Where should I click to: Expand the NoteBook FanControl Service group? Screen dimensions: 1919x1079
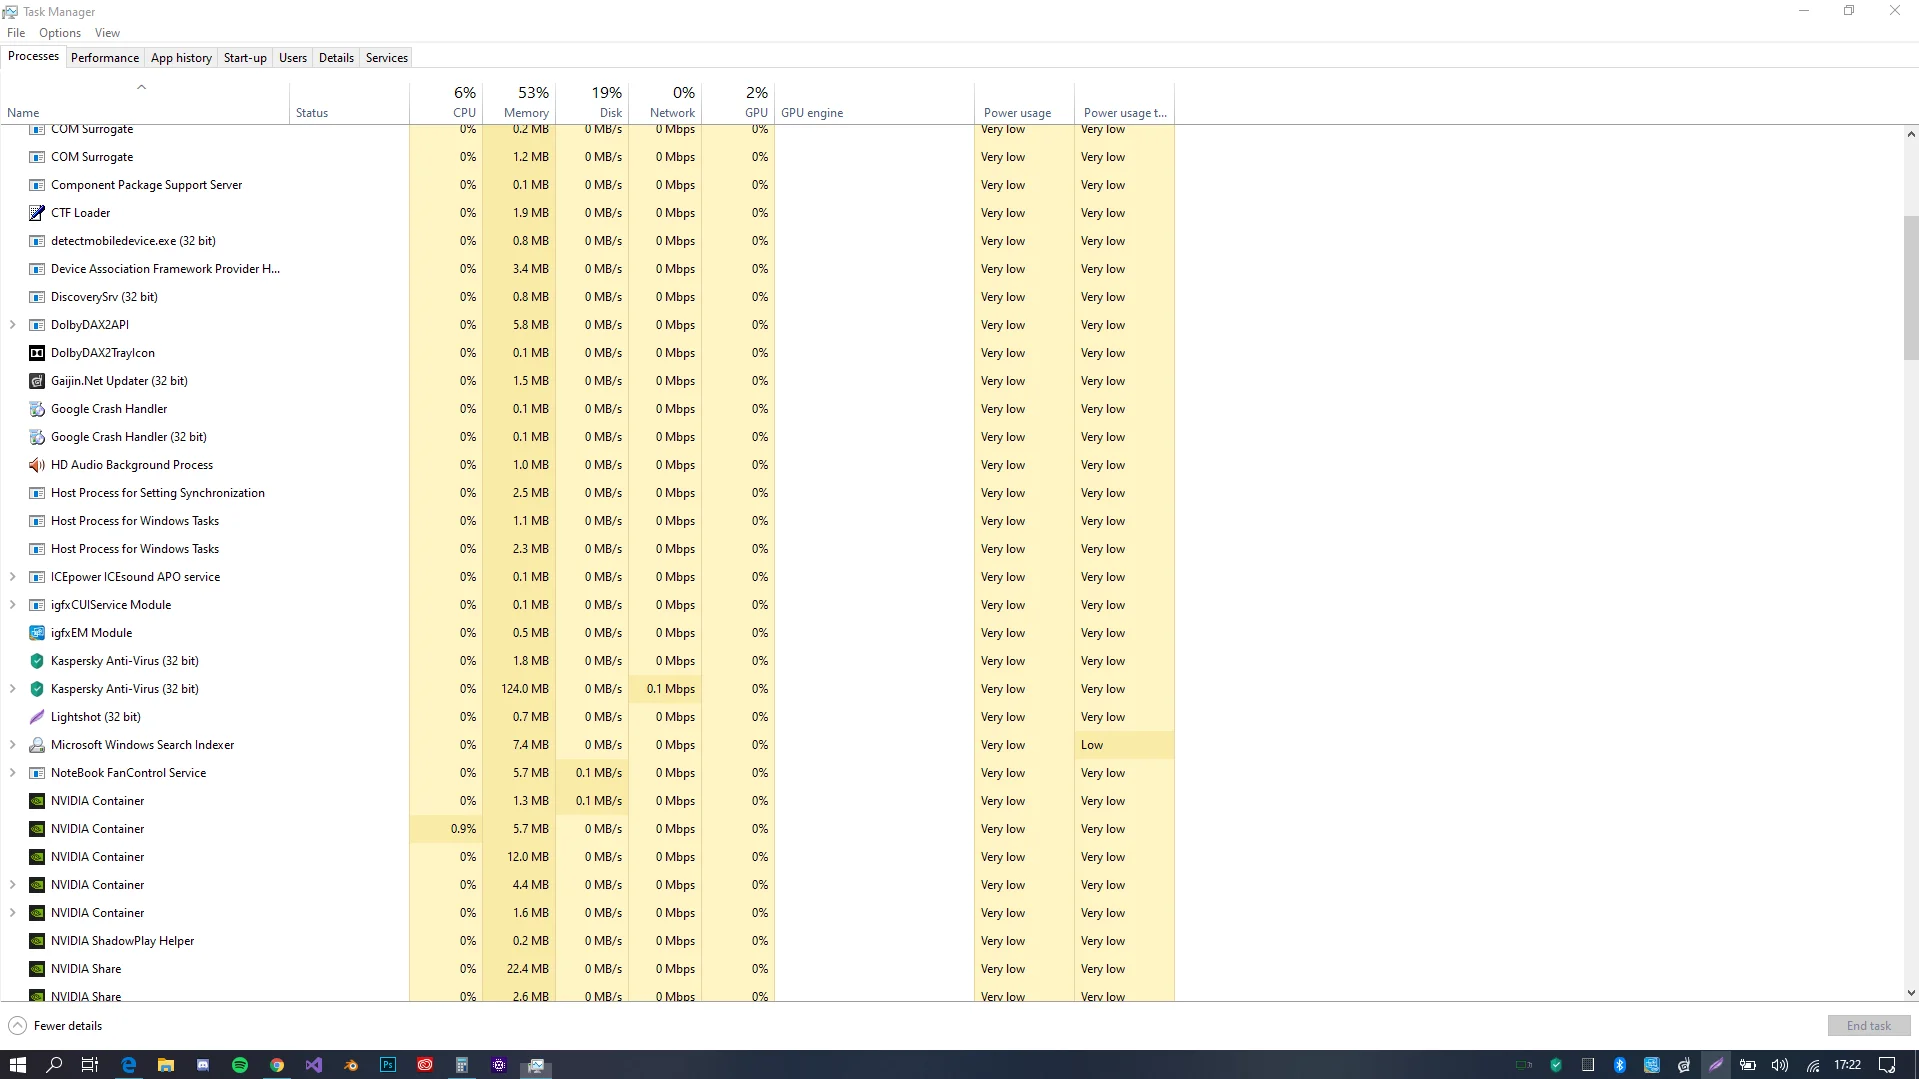pos(12,773)
